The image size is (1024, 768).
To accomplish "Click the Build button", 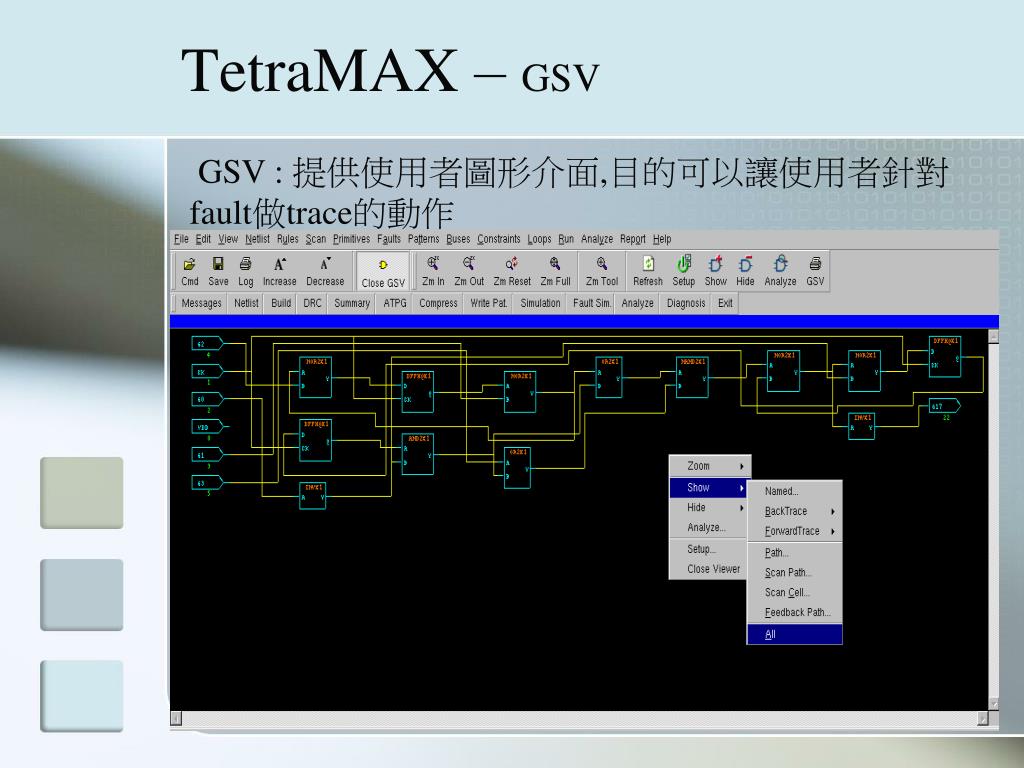I will (281, 303).
